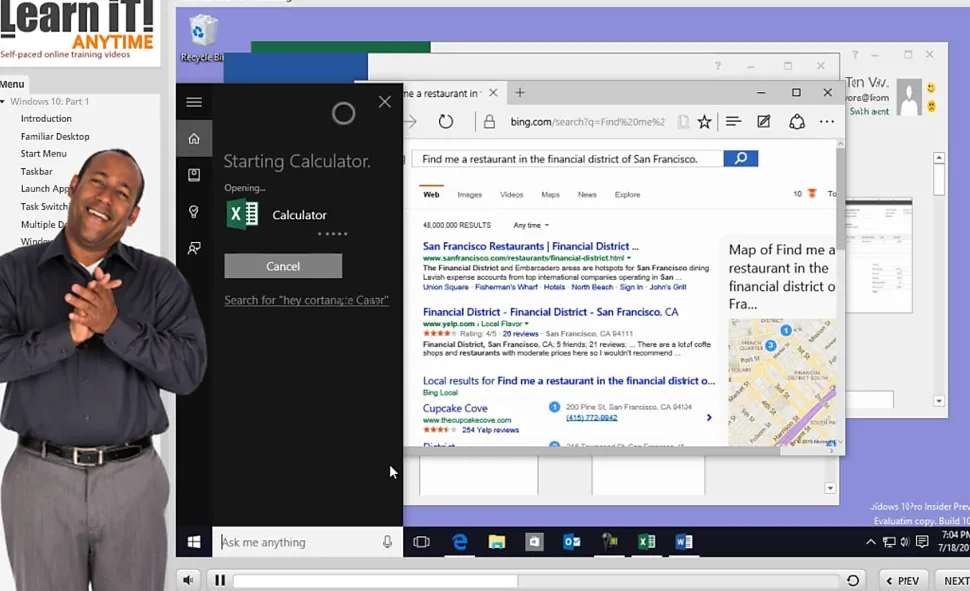Screen dimensions: 970x591
Task: Show hidden system tray icons
Action: pyautogui.click(x=870, y=542)
